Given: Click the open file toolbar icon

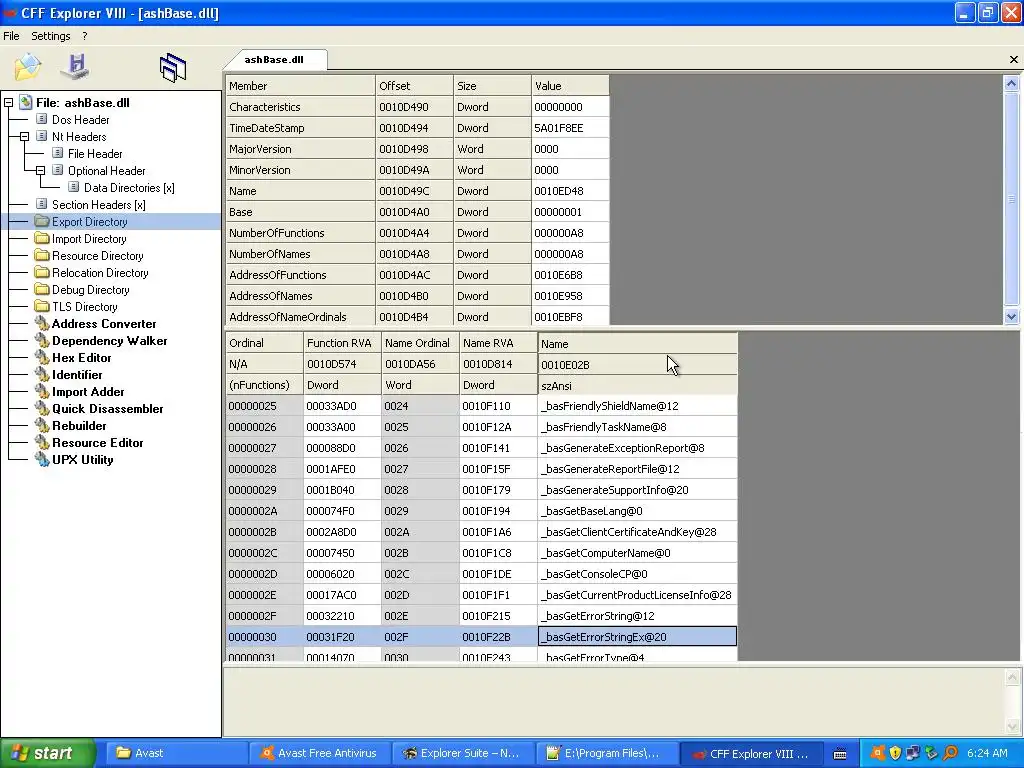Looking at the screenshot, I should coord(27,67).
